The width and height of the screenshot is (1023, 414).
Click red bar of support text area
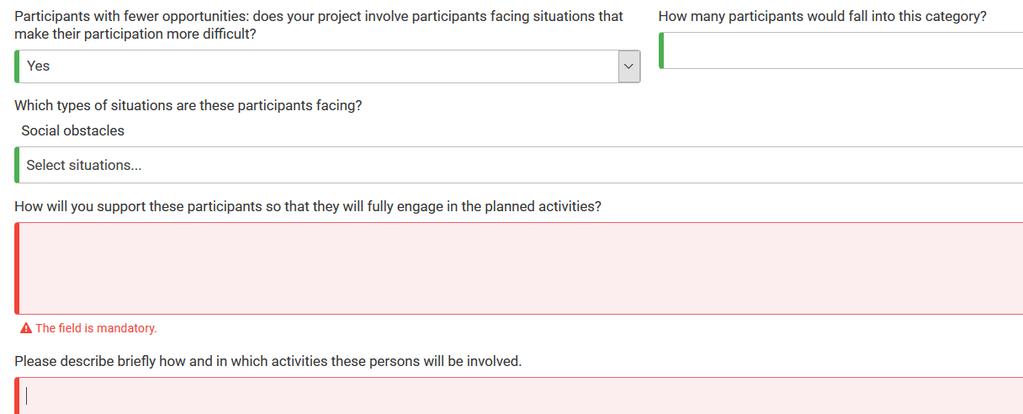tap(17, 269)
